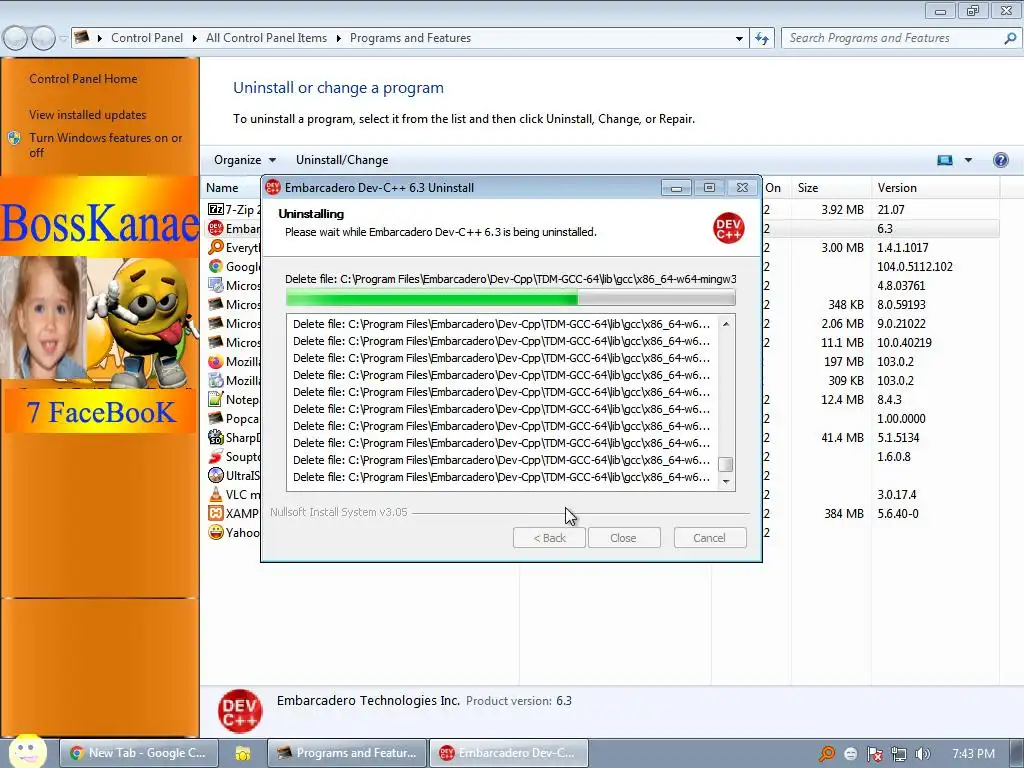Select version 21.07 cell
The image size is (1024, 768).
click(x=891, y=210)
